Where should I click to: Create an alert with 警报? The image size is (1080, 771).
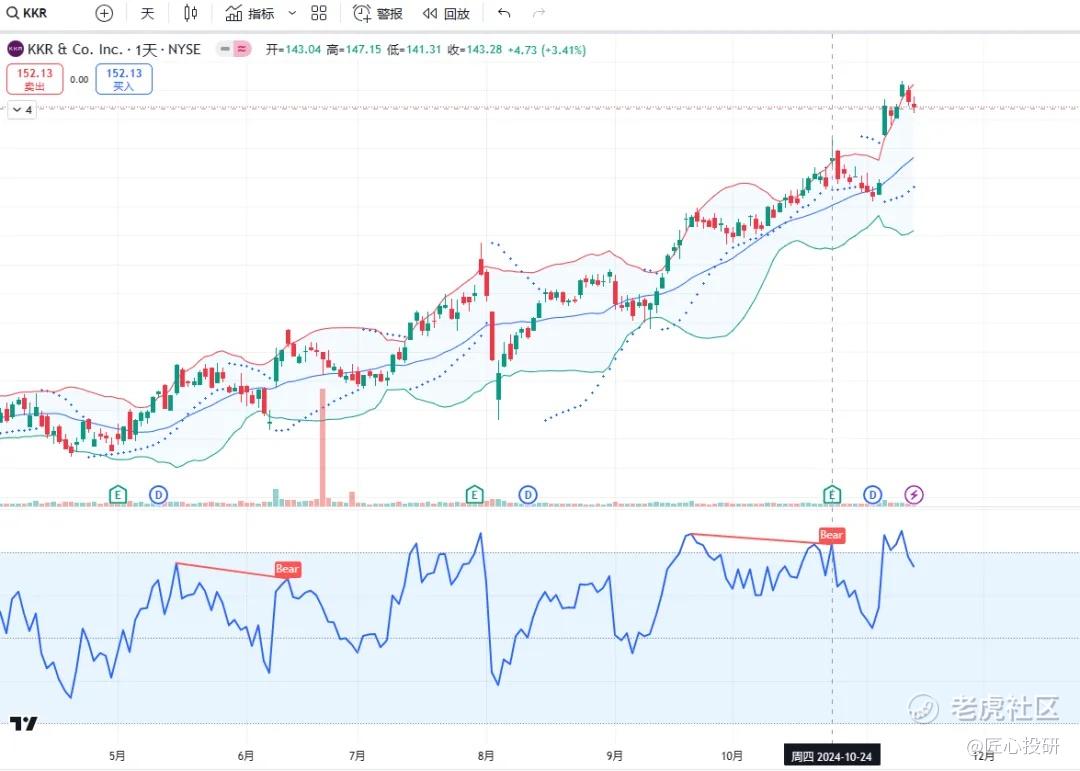(x=377, y=13)
